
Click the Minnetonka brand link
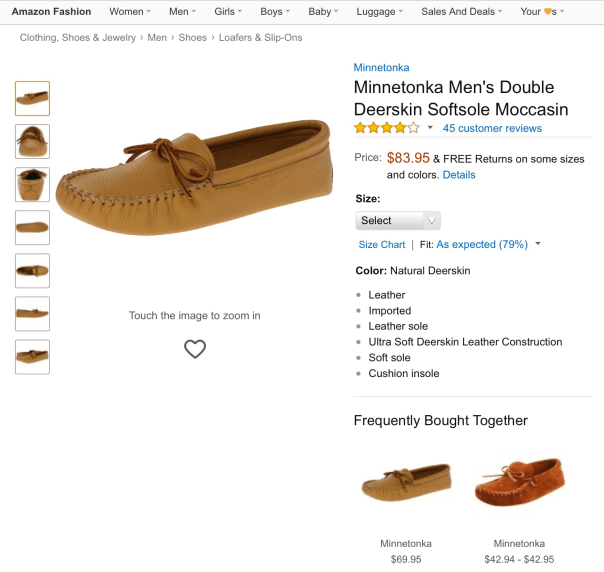(x=381, y=67)
